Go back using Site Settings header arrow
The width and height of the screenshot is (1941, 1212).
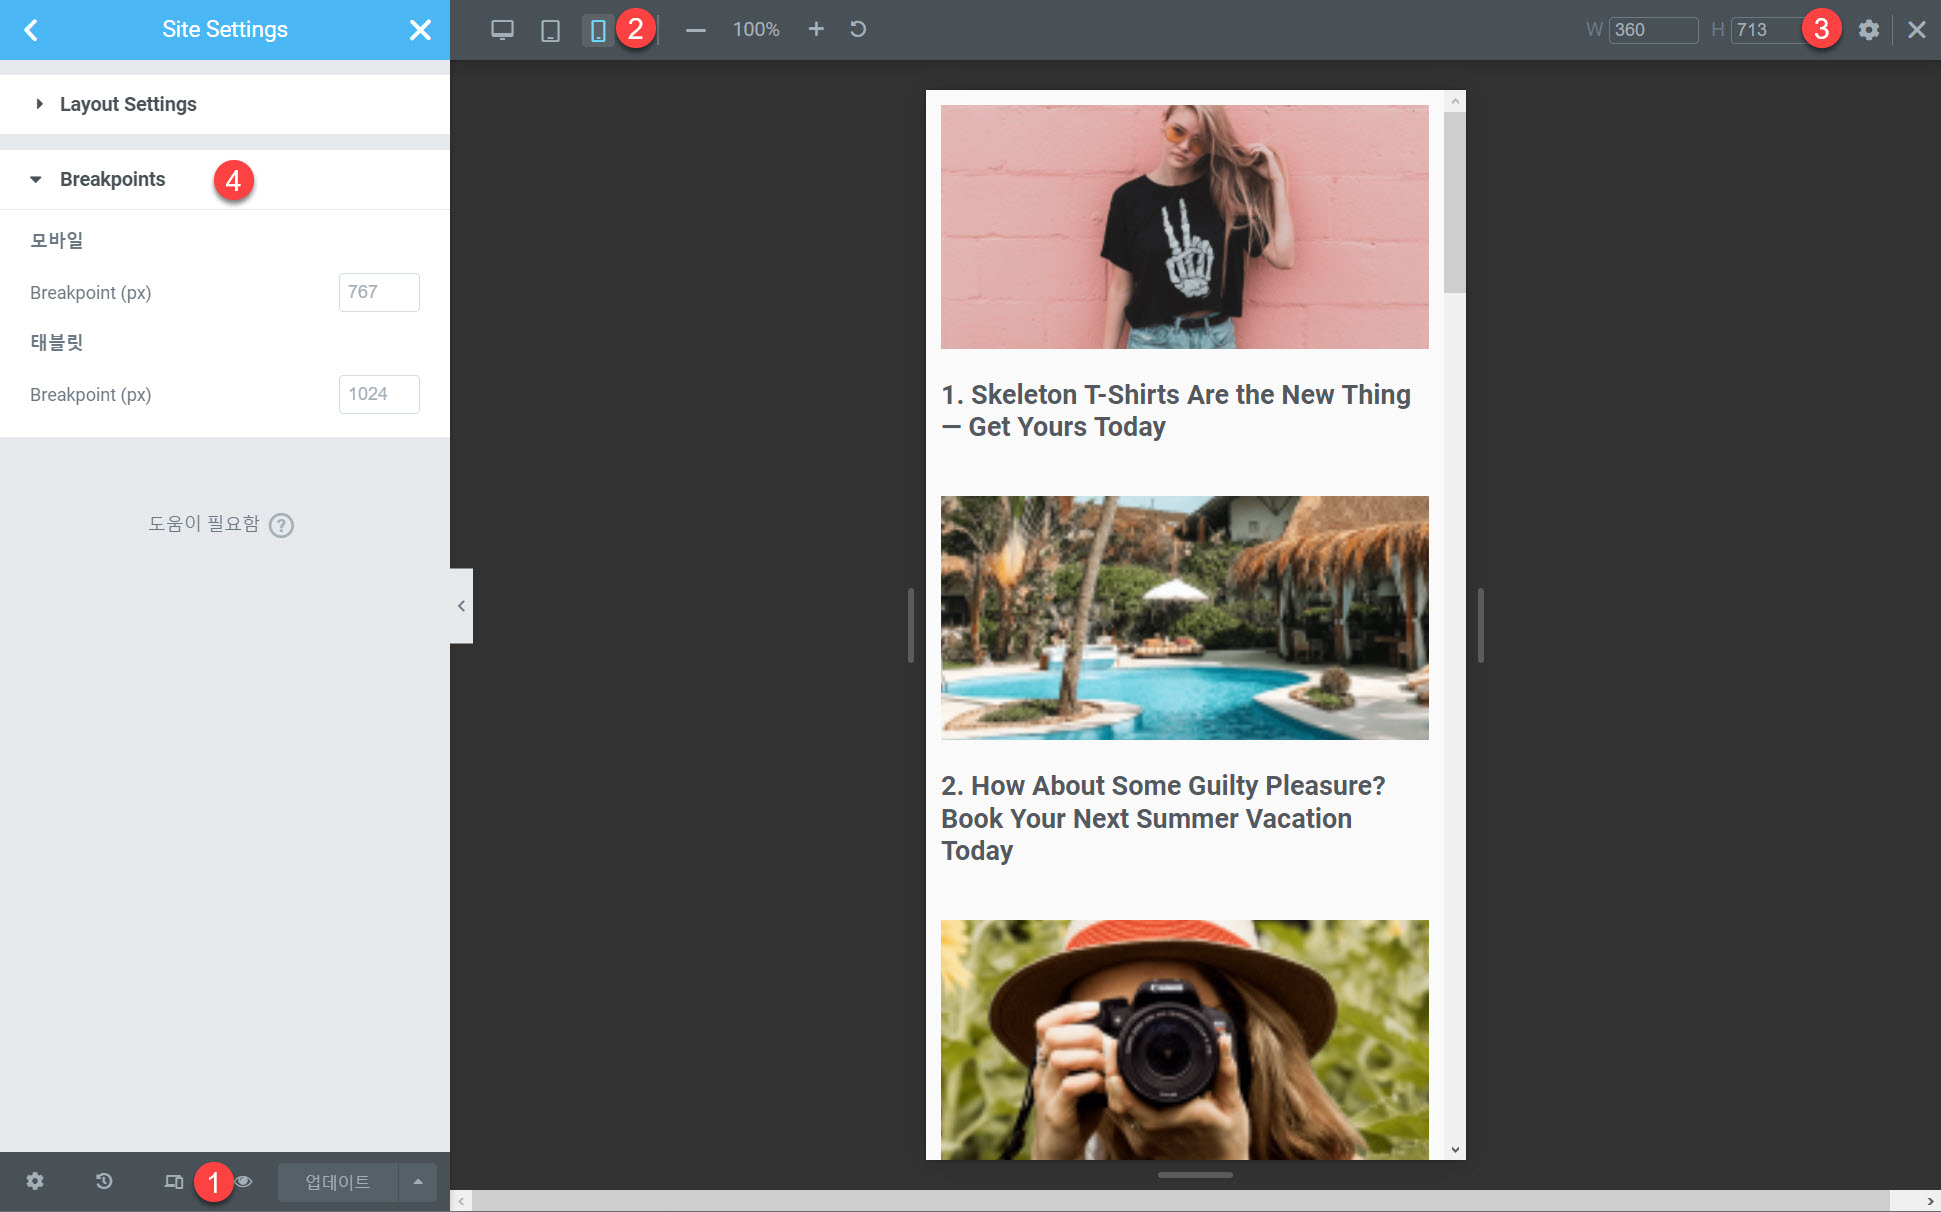pos(31,30)
